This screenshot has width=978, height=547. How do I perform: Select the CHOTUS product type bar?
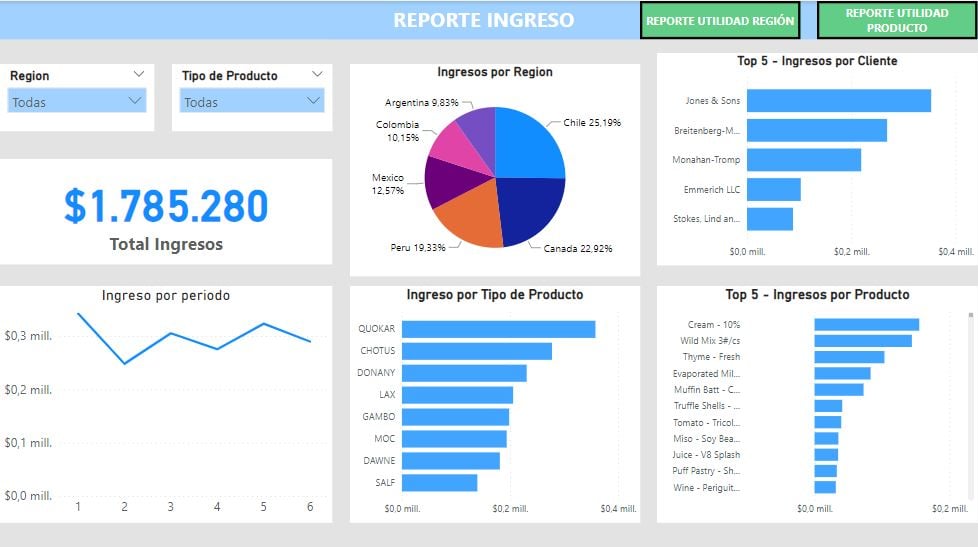point(476,351)
